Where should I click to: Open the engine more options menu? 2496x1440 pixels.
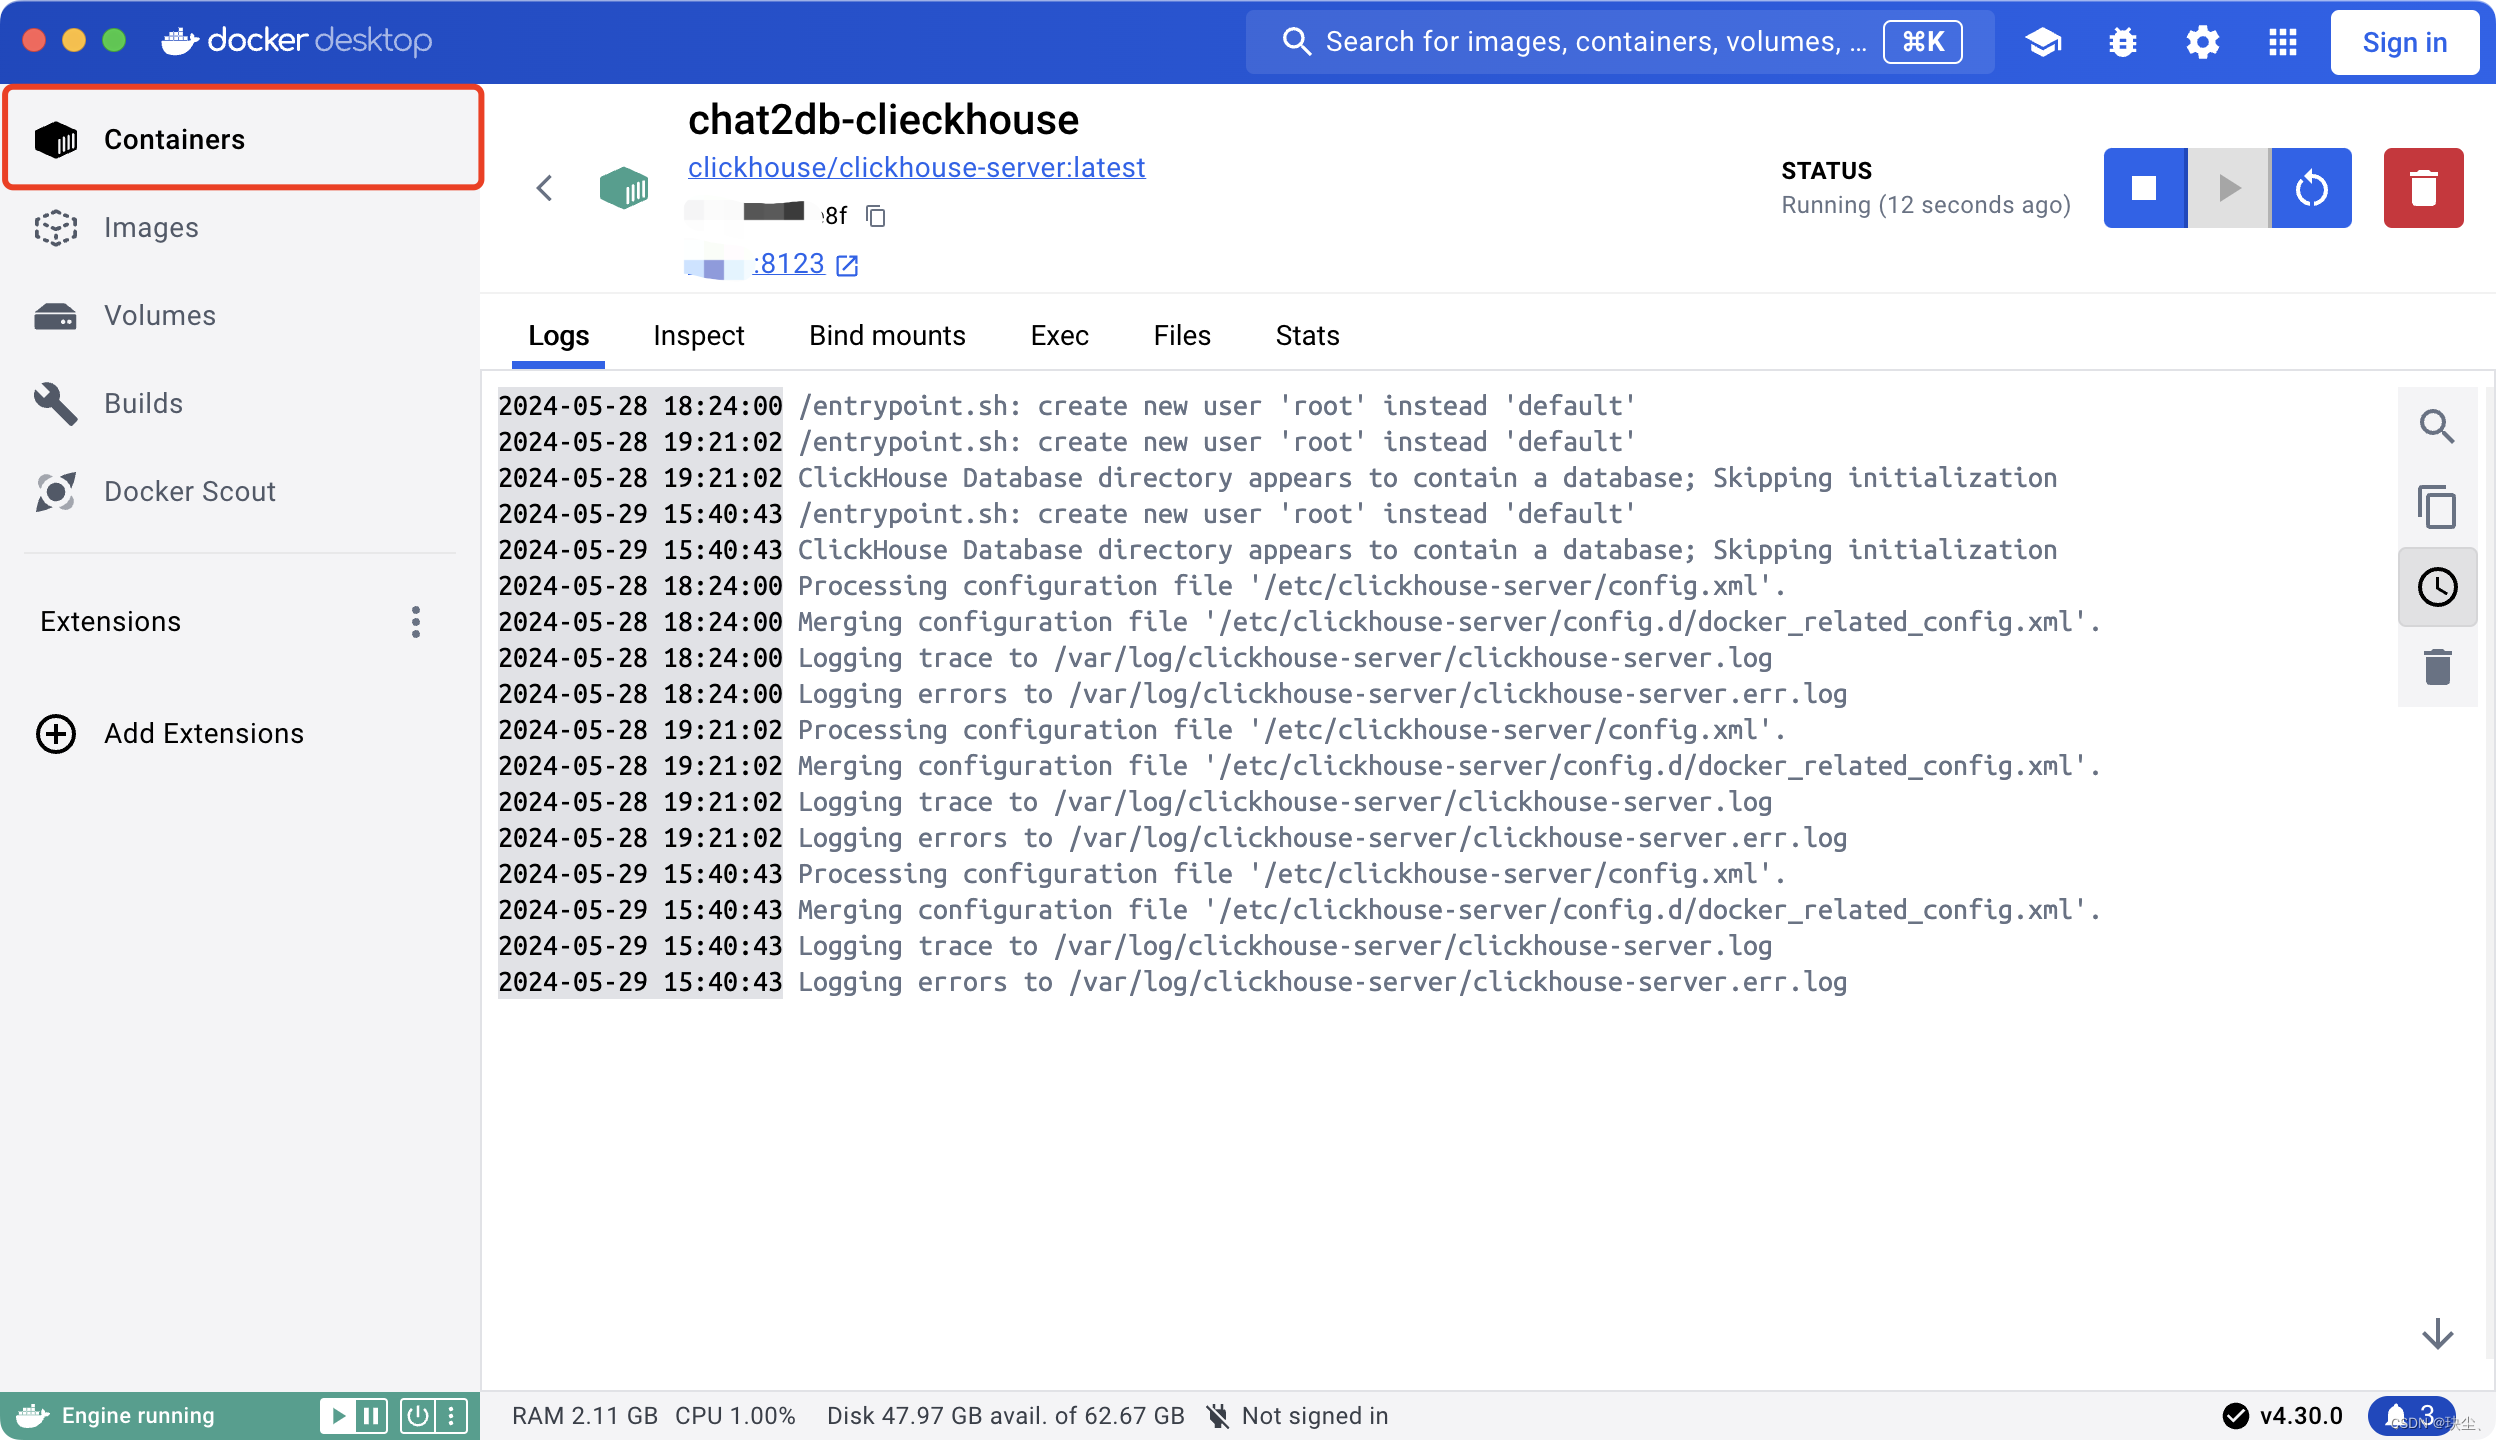(x=451, y=1416)
